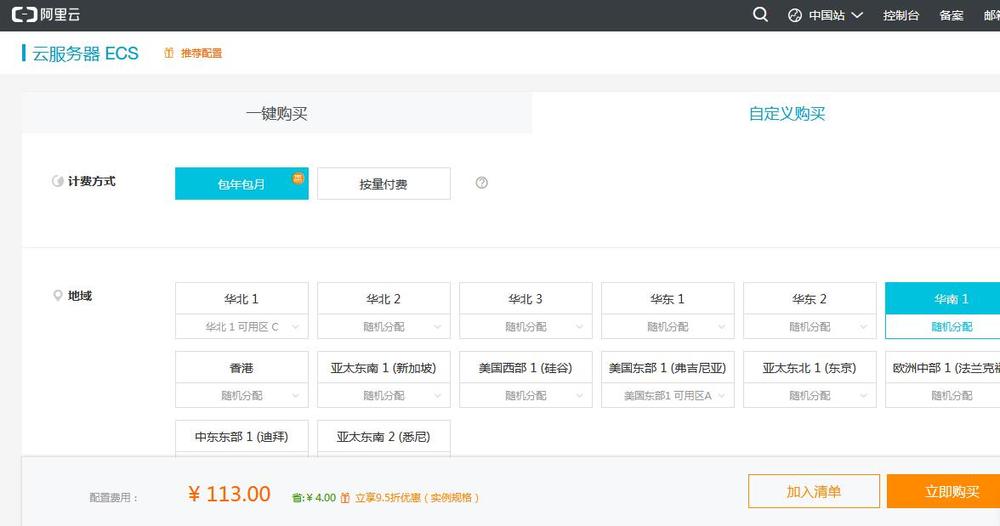The width and height of the screenshot is (1000, 526).
Task: Select 包年包月 billing method
Action: coord(242,184)
